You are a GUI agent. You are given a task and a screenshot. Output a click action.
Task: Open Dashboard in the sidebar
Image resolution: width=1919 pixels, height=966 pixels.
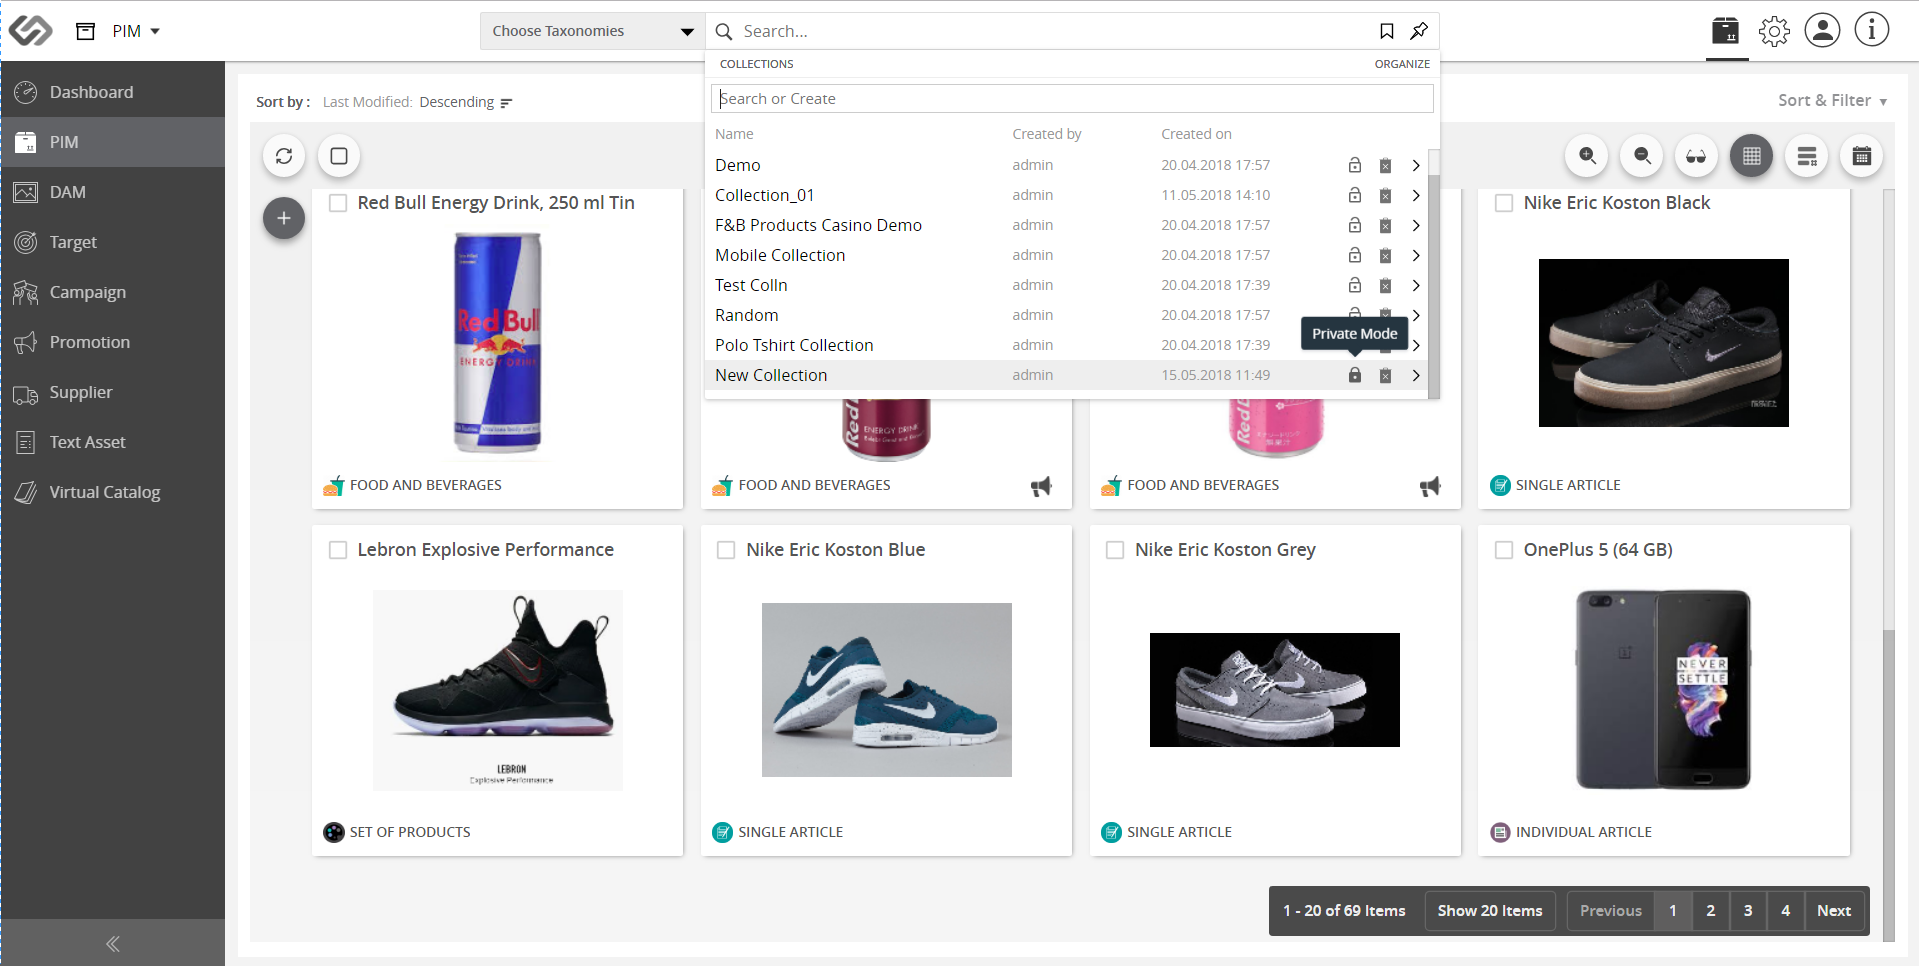[112, 92]
